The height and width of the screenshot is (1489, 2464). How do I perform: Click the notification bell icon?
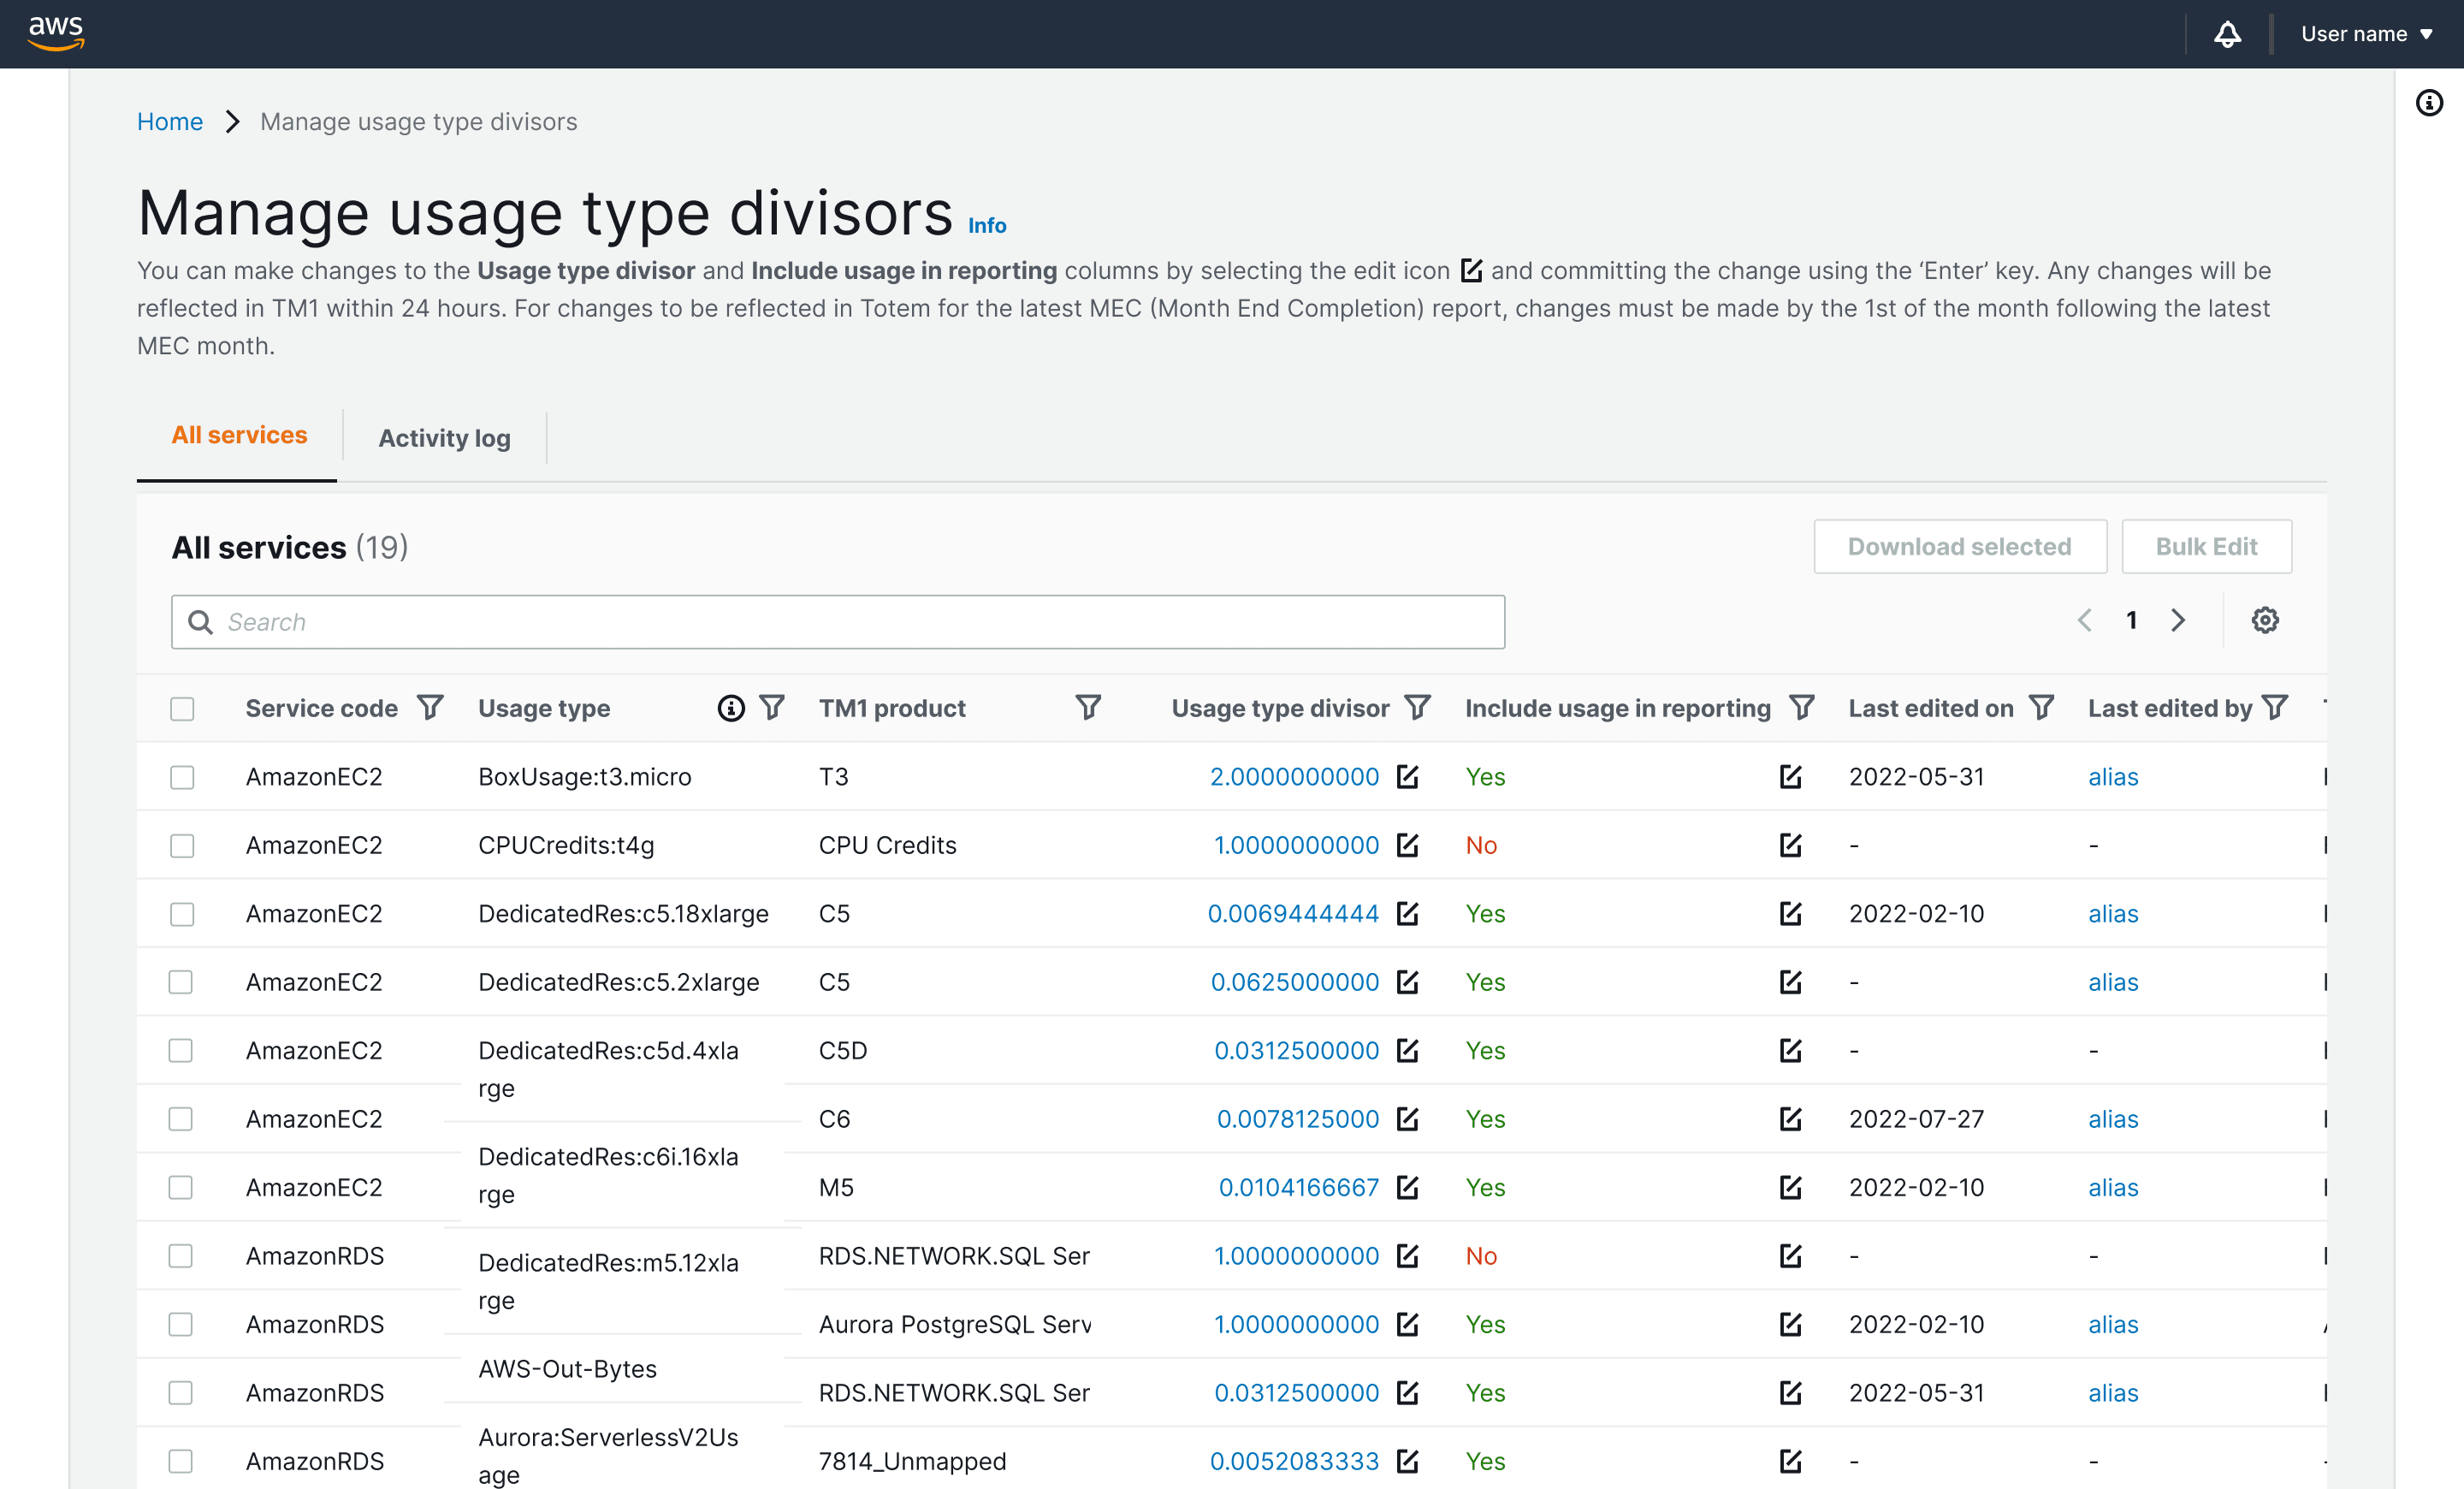[x=2227, y=34]
